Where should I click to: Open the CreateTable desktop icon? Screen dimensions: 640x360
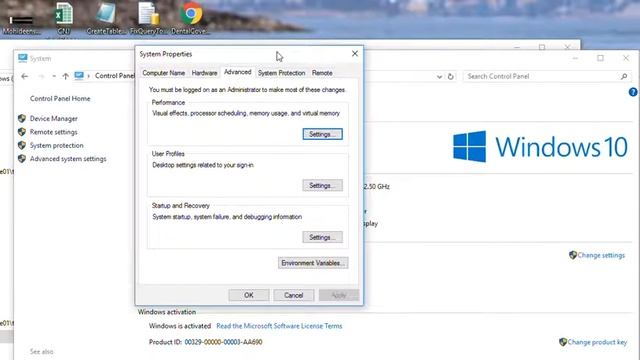click(x=105, y=17)
